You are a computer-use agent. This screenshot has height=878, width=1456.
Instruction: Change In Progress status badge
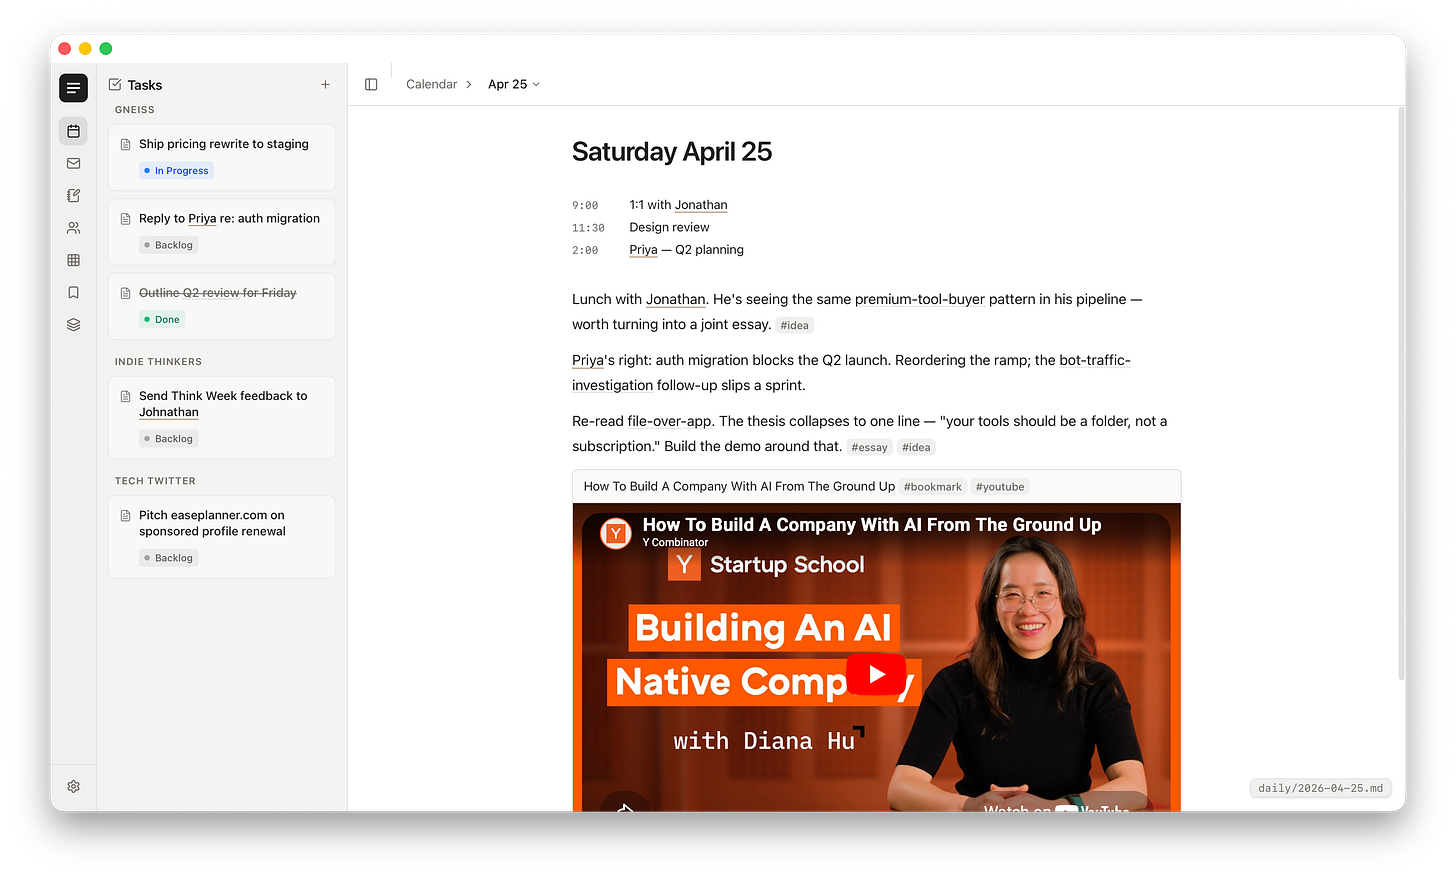coord(177,171)
